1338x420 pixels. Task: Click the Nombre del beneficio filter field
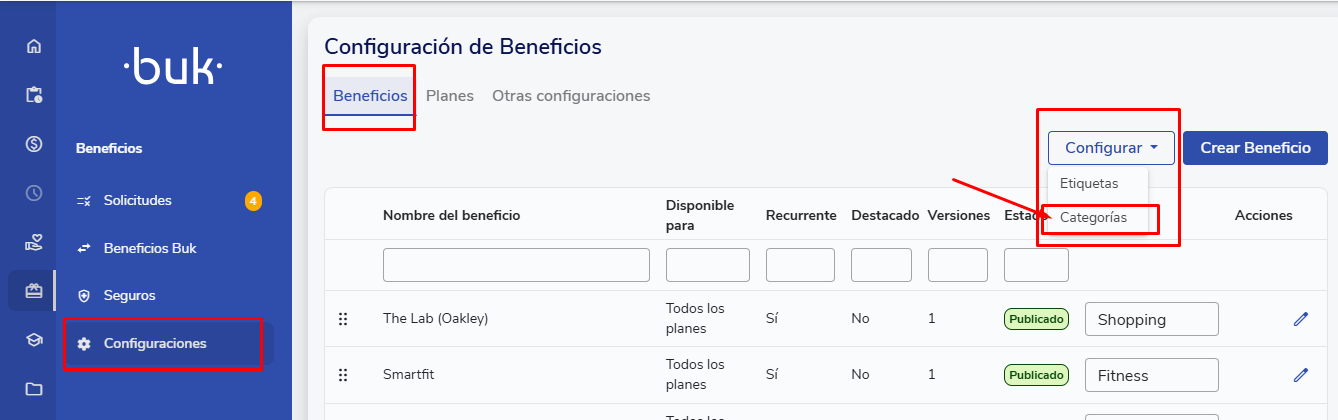click(516, 265)
